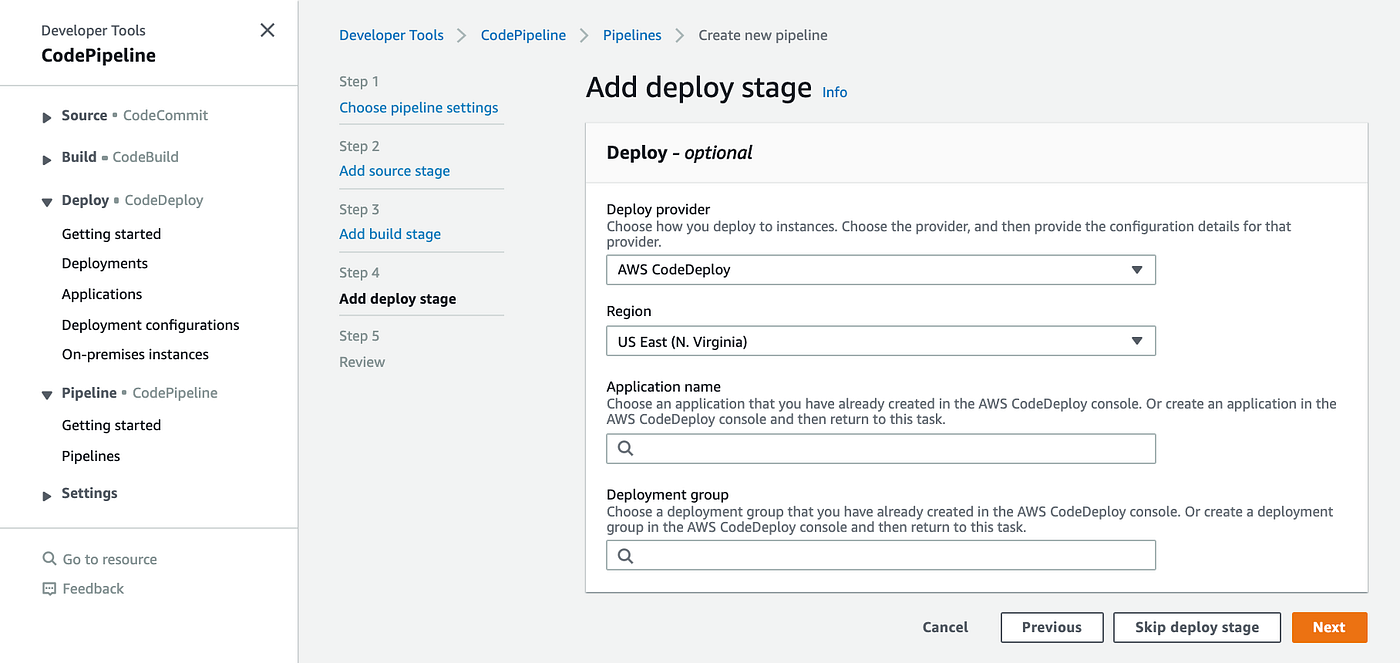Collapse the Deploy CodeDeploy section
Screen dimensions: 1400x663
(47, 202)
